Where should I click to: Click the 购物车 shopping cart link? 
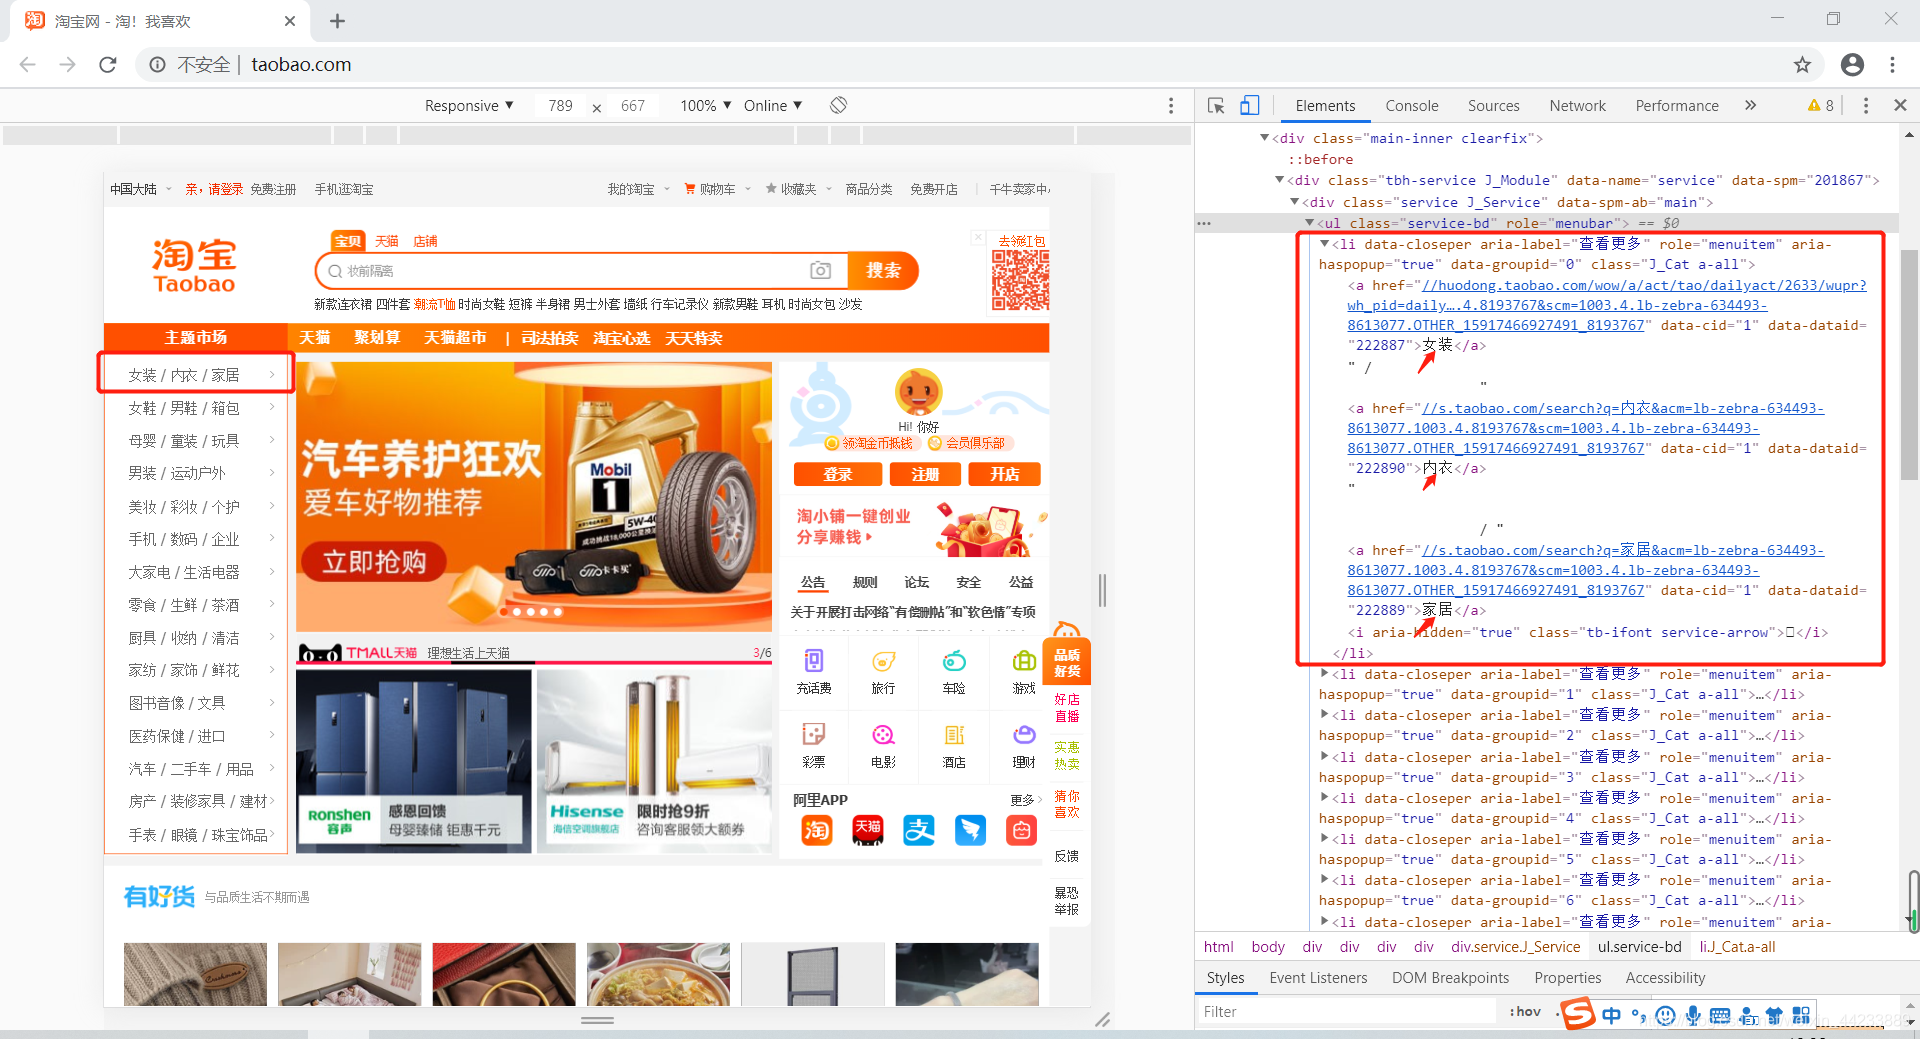716,189
